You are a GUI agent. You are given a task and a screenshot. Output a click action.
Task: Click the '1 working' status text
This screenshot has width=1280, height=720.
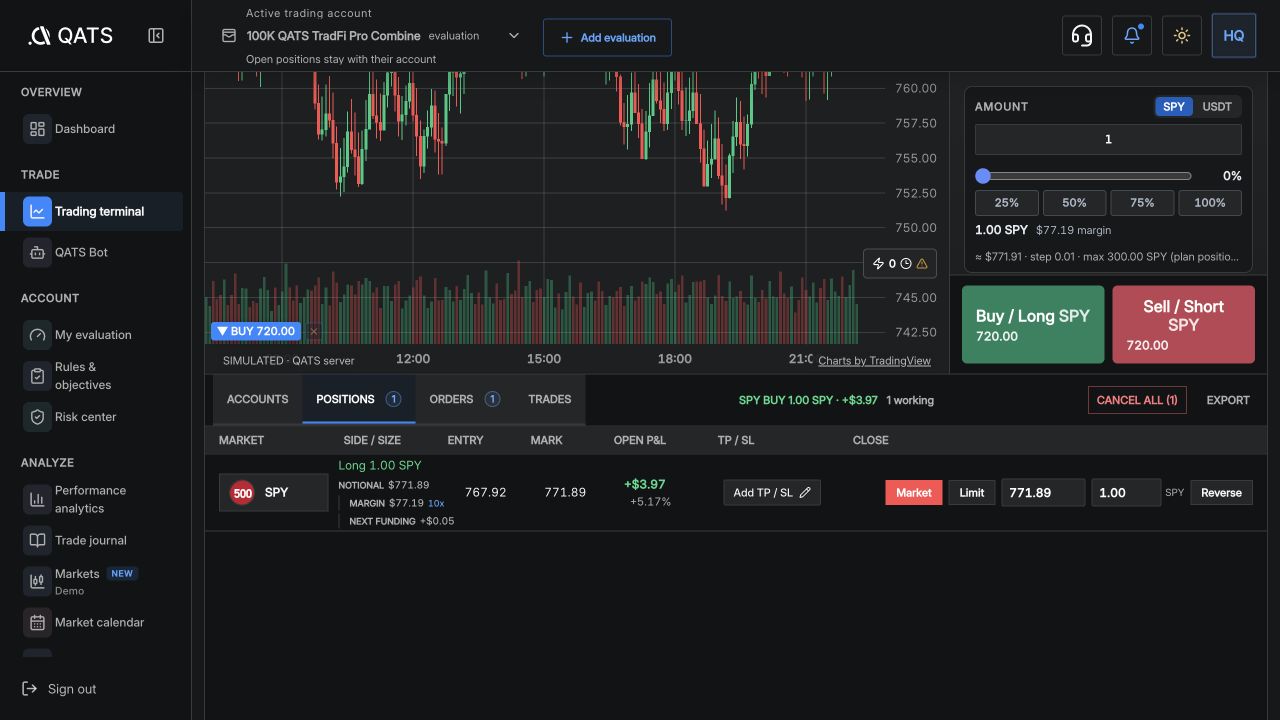(x=910, y=400)
